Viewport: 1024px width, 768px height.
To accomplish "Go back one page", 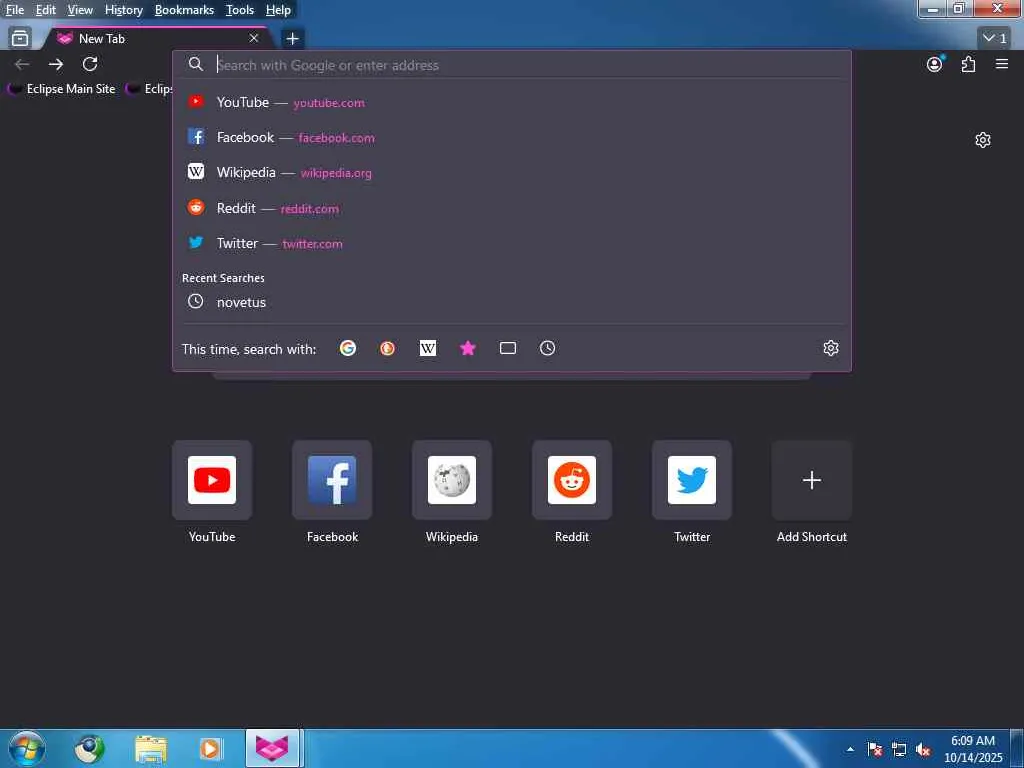I will tap(22, 64).
